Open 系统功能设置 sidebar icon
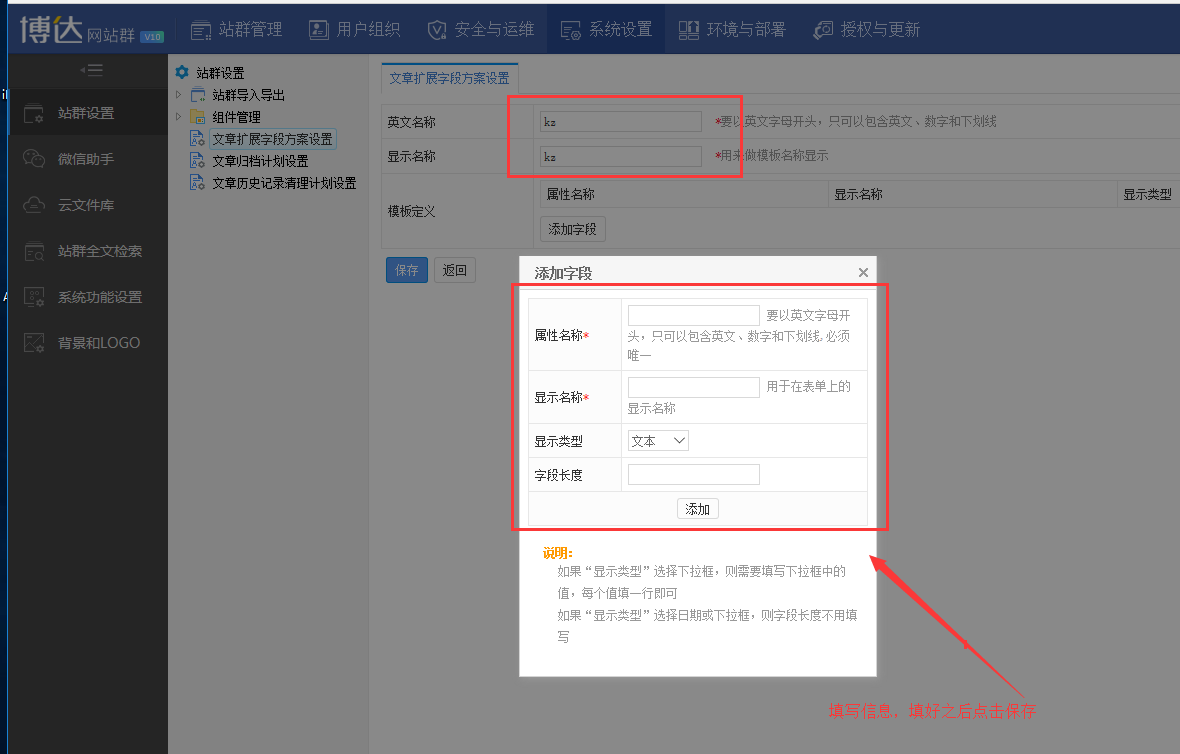This screenshot has height=754, width=1180. tap(34, 297)
